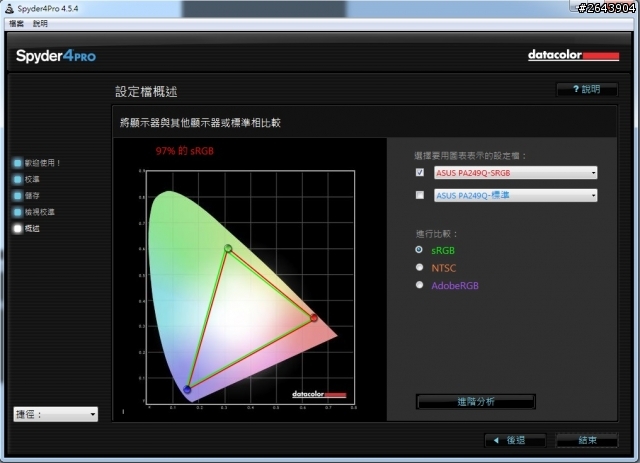Click the 設定檔概述 heading
Screen dimensions: 640x463
[146, 91]
